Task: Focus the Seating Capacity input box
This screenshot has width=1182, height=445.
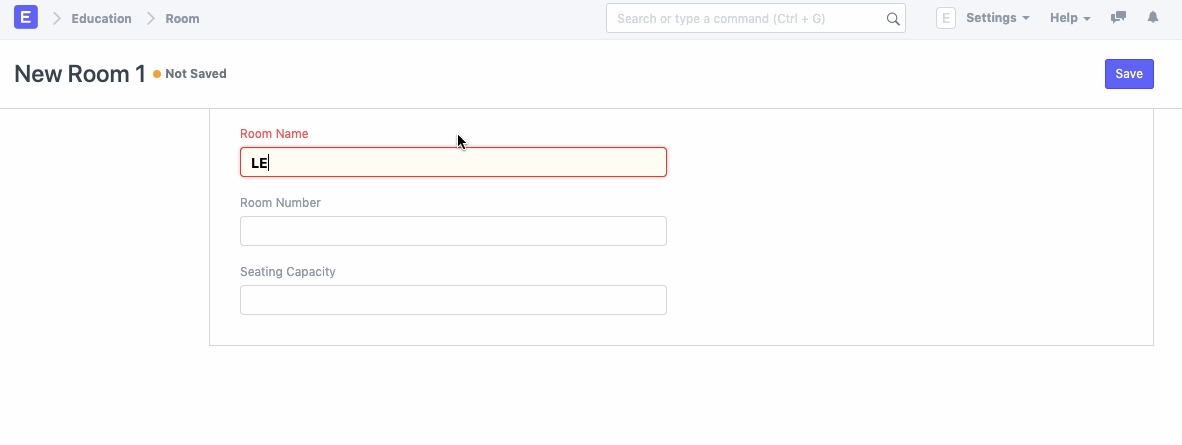Action: click(453, 300)
